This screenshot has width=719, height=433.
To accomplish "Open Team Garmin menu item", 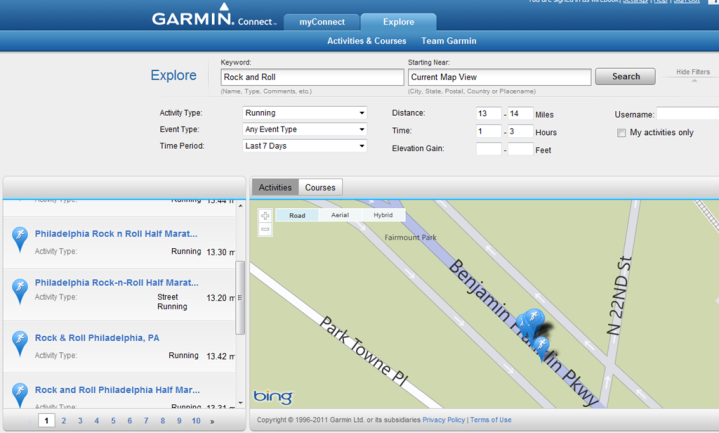I will pos(448,41).
